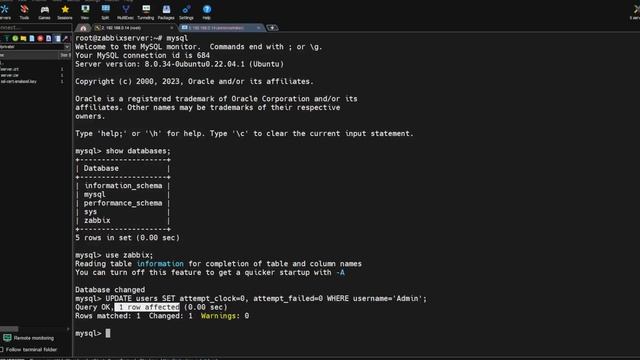Click the 'Database changed' terminal line
This screenshot has width=640, height=360.
[110, 290]
